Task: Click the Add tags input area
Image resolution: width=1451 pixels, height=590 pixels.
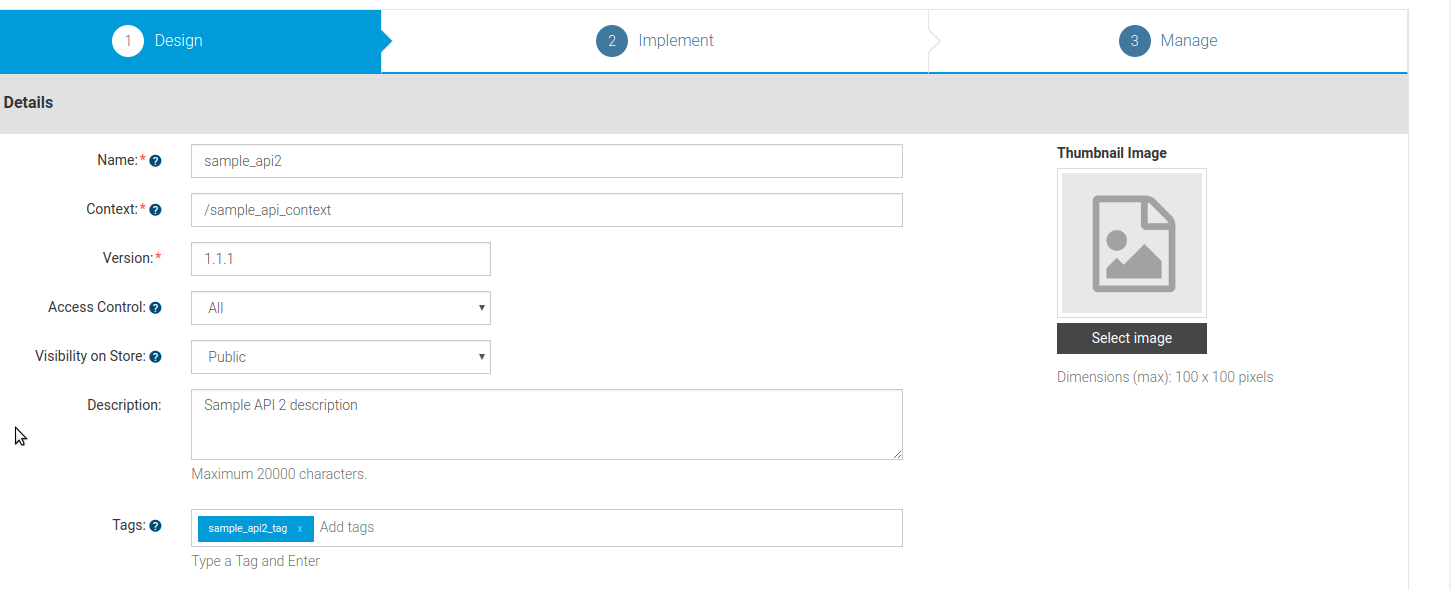Action: tap(400, 527)
